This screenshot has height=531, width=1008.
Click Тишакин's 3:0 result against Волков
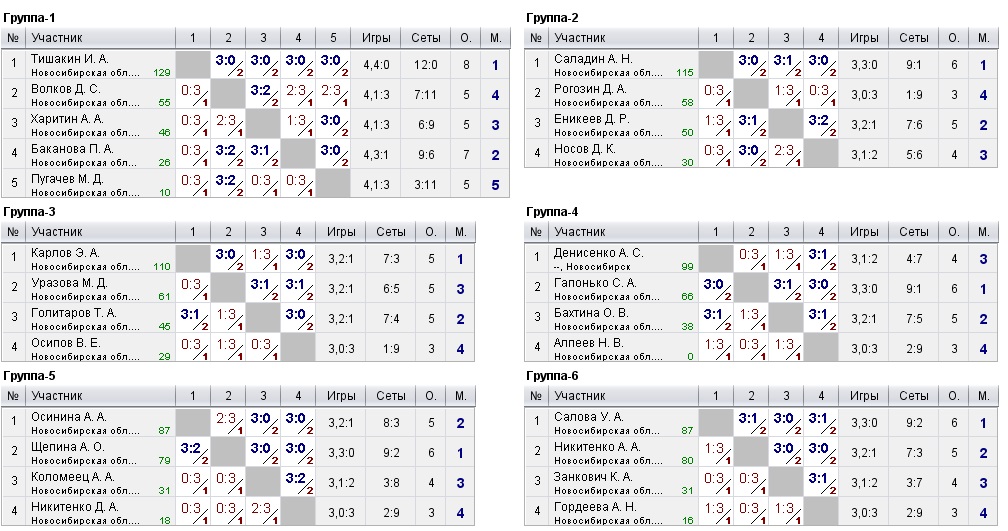coord(229,60)
